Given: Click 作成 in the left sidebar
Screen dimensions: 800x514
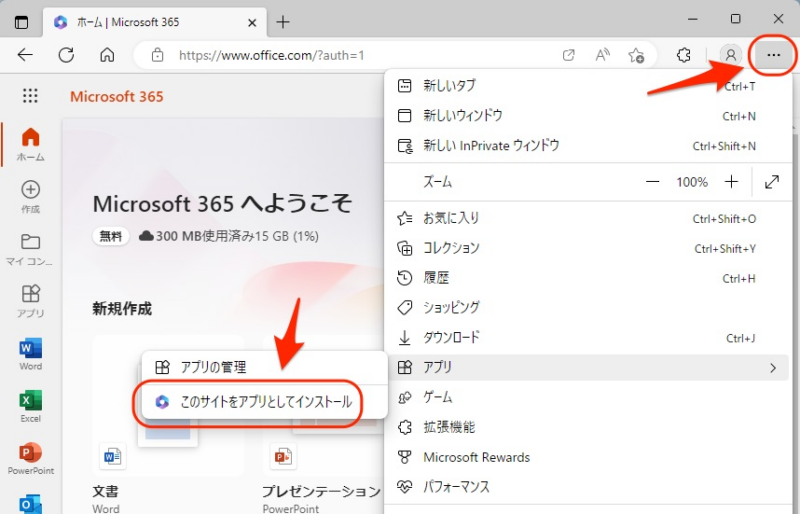Looking at the screenshot, I should coord(31,197).
